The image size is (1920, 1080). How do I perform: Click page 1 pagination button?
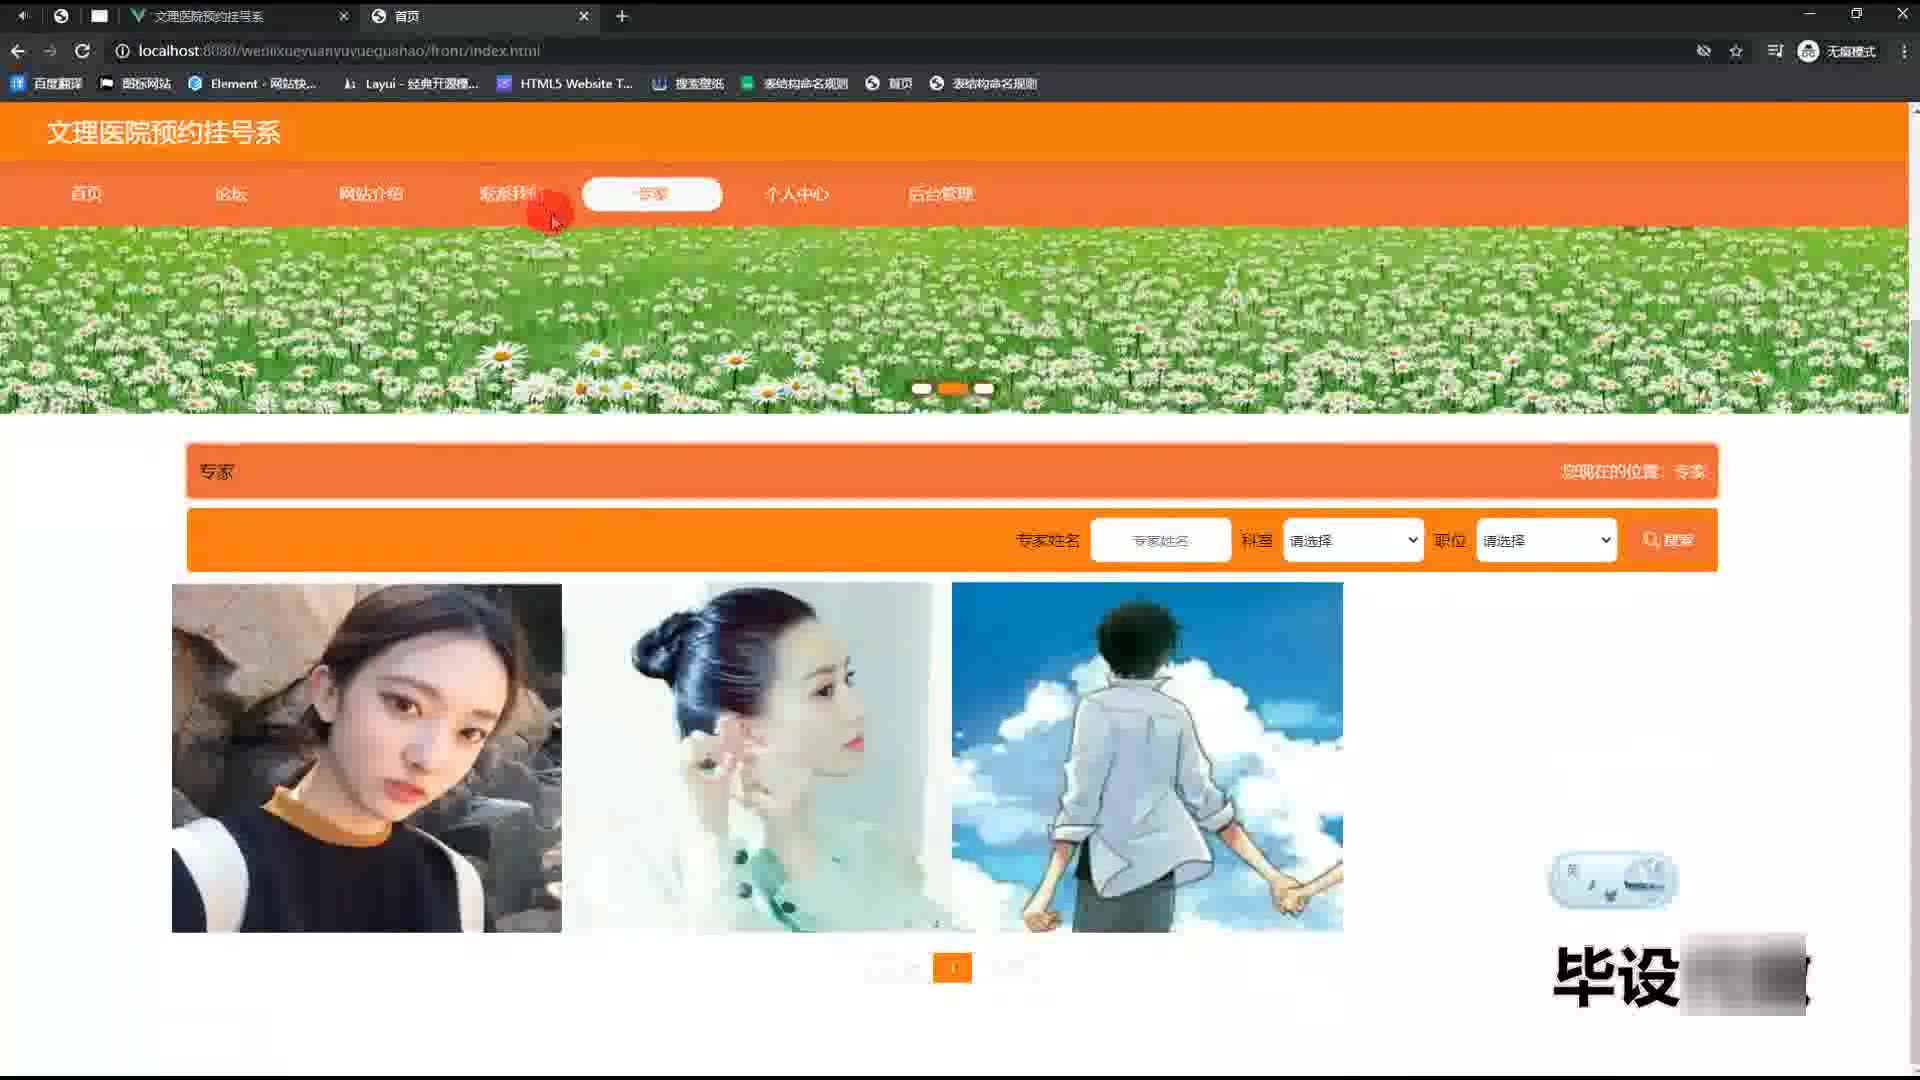pos(952,967)
